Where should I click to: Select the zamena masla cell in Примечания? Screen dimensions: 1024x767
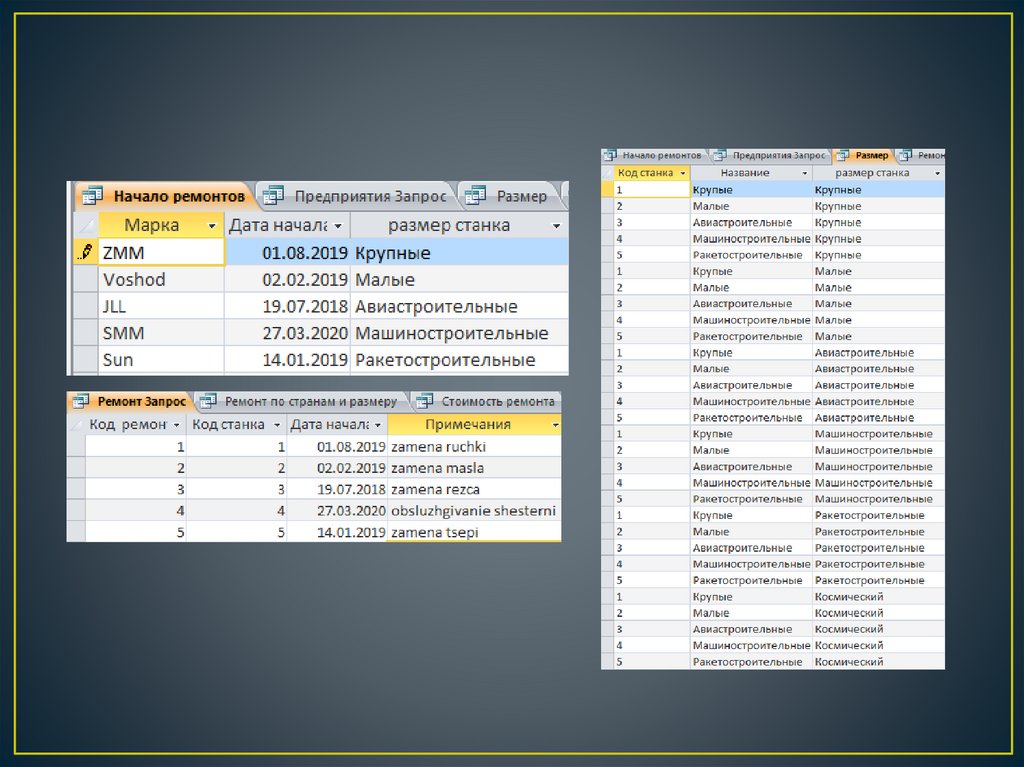[x=474, y=468]
